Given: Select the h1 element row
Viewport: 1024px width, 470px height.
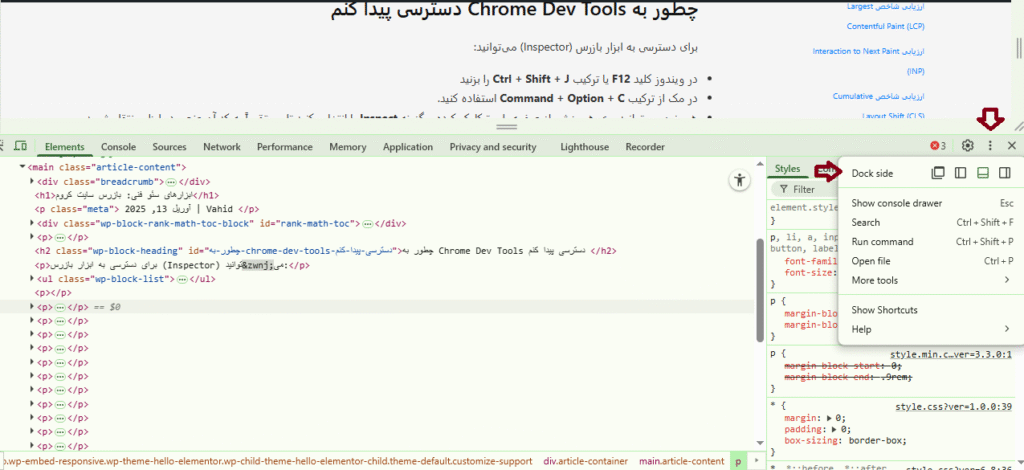Looking at the screenshot, I should tap(126, 195).
